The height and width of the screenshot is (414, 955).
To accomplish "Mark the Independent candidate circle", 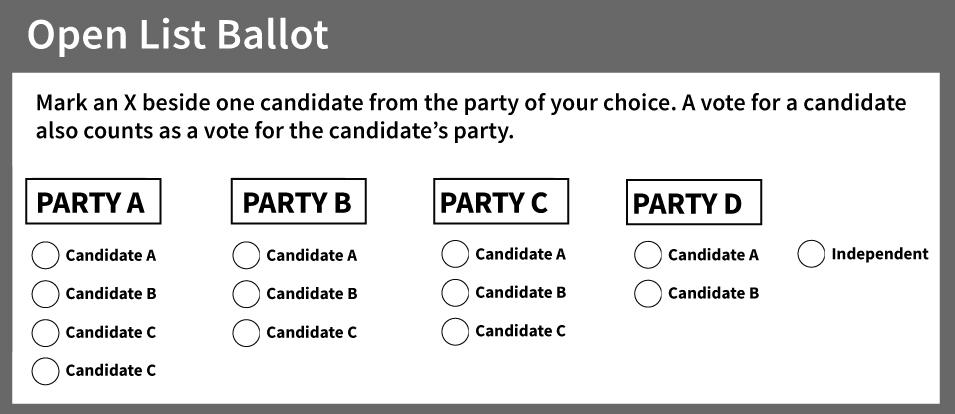I will coord(811,254).
